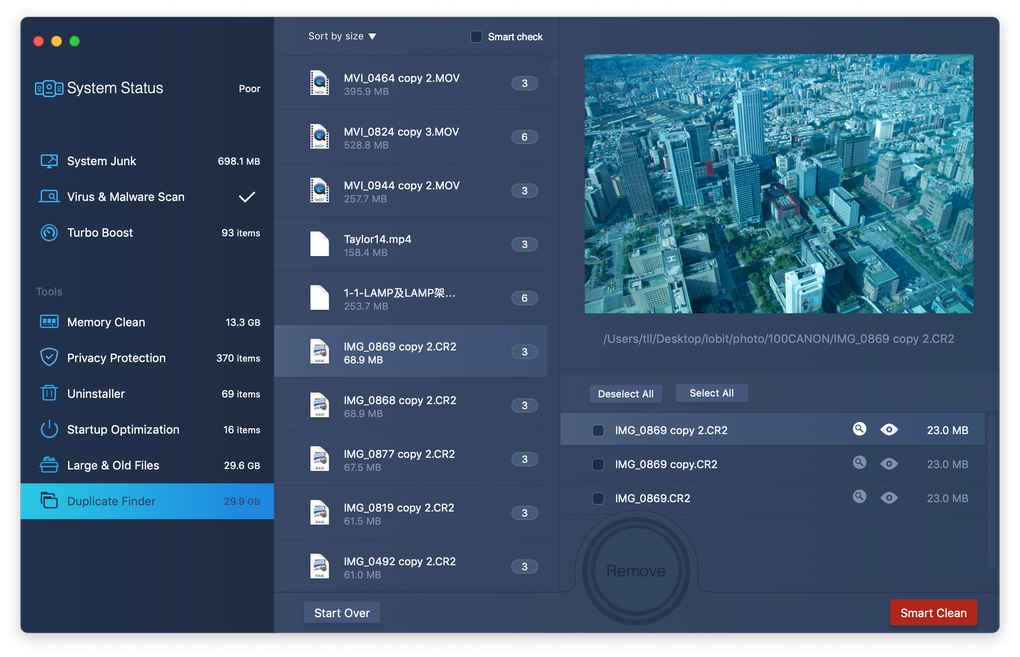Check the IMG_0869 copy 2.CR2 checkbox

click(598, 430)
